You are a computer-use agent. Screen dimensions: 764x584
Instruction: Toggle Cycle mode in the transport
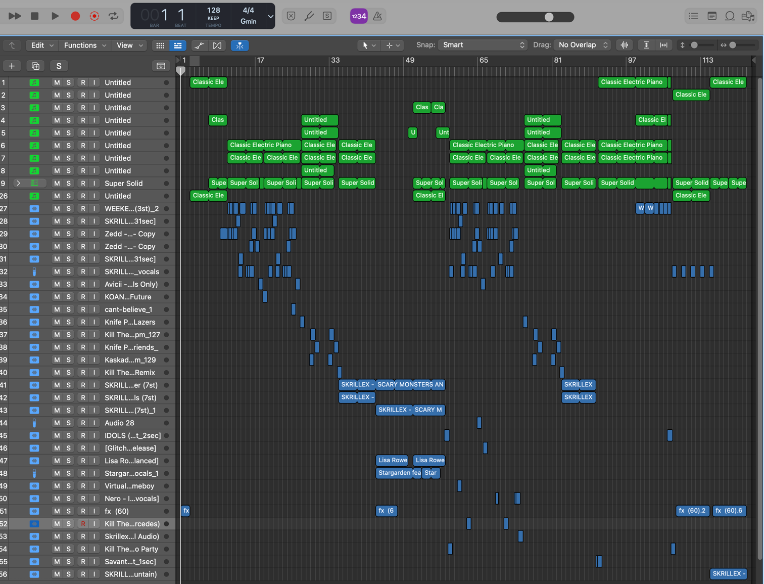(x=114, y=16)
